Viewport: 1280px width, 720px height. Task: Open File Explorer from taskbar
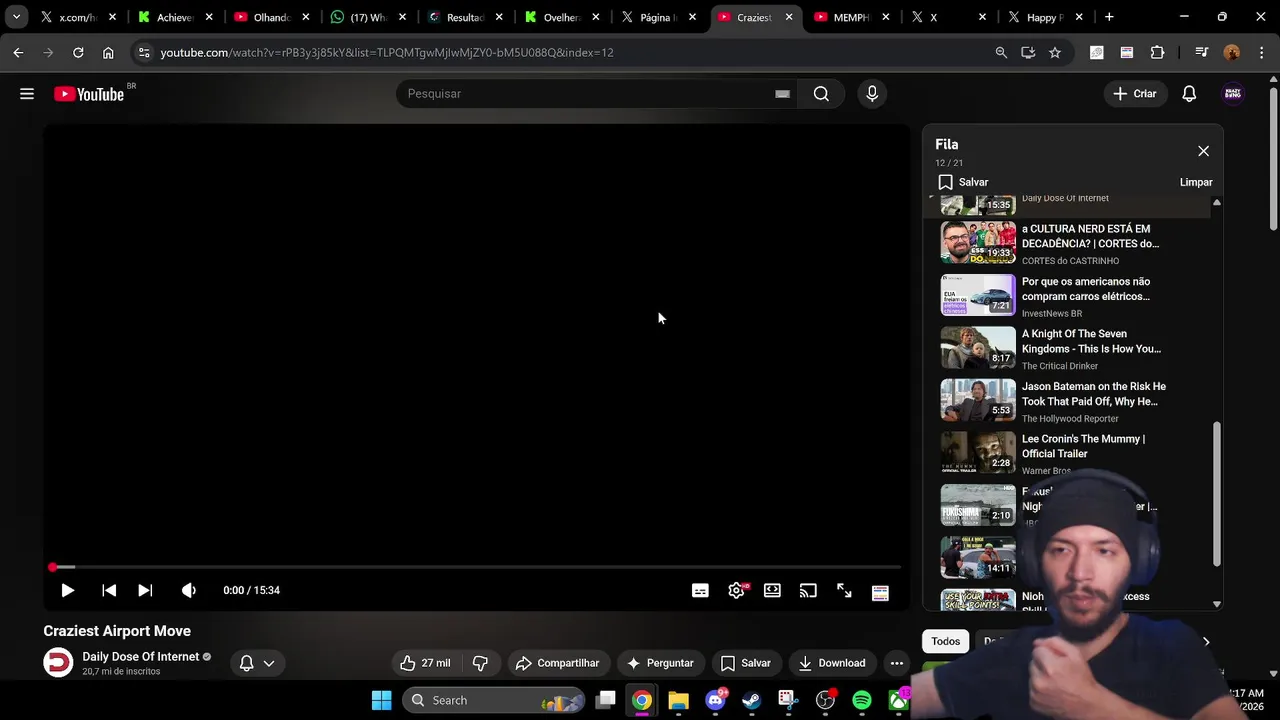coord(678,700)
